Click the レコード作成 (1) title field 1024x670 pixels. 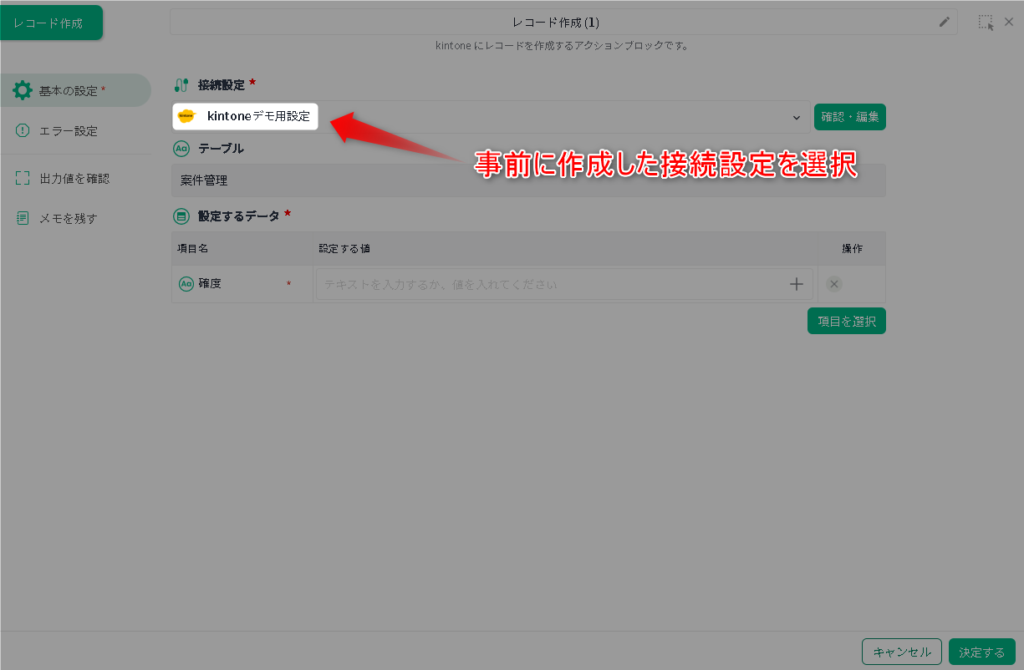coord(564,22)
